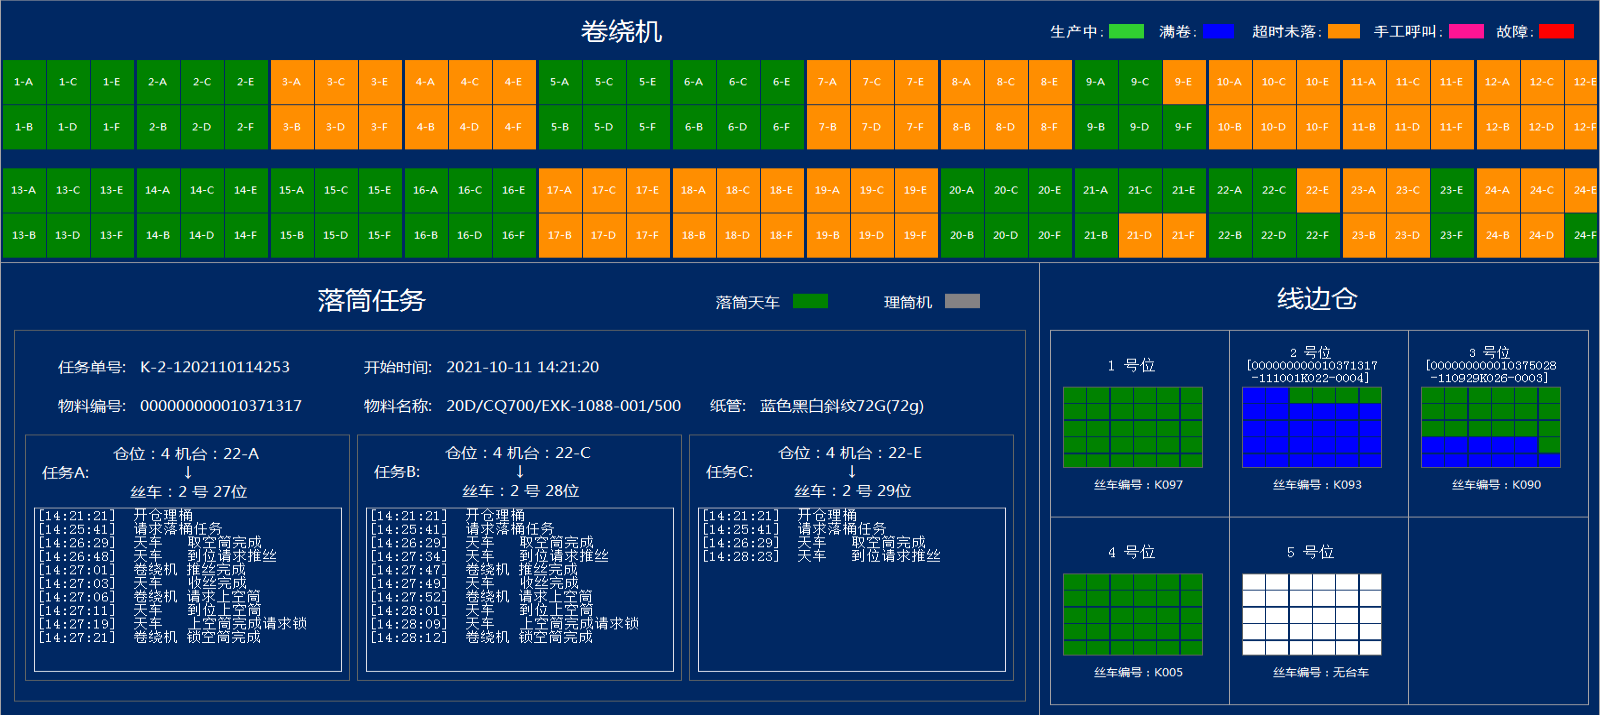The height and width of the screenshot is (715, 1600).
Task: Select winder cell 5-A
Action: (560, 82)
